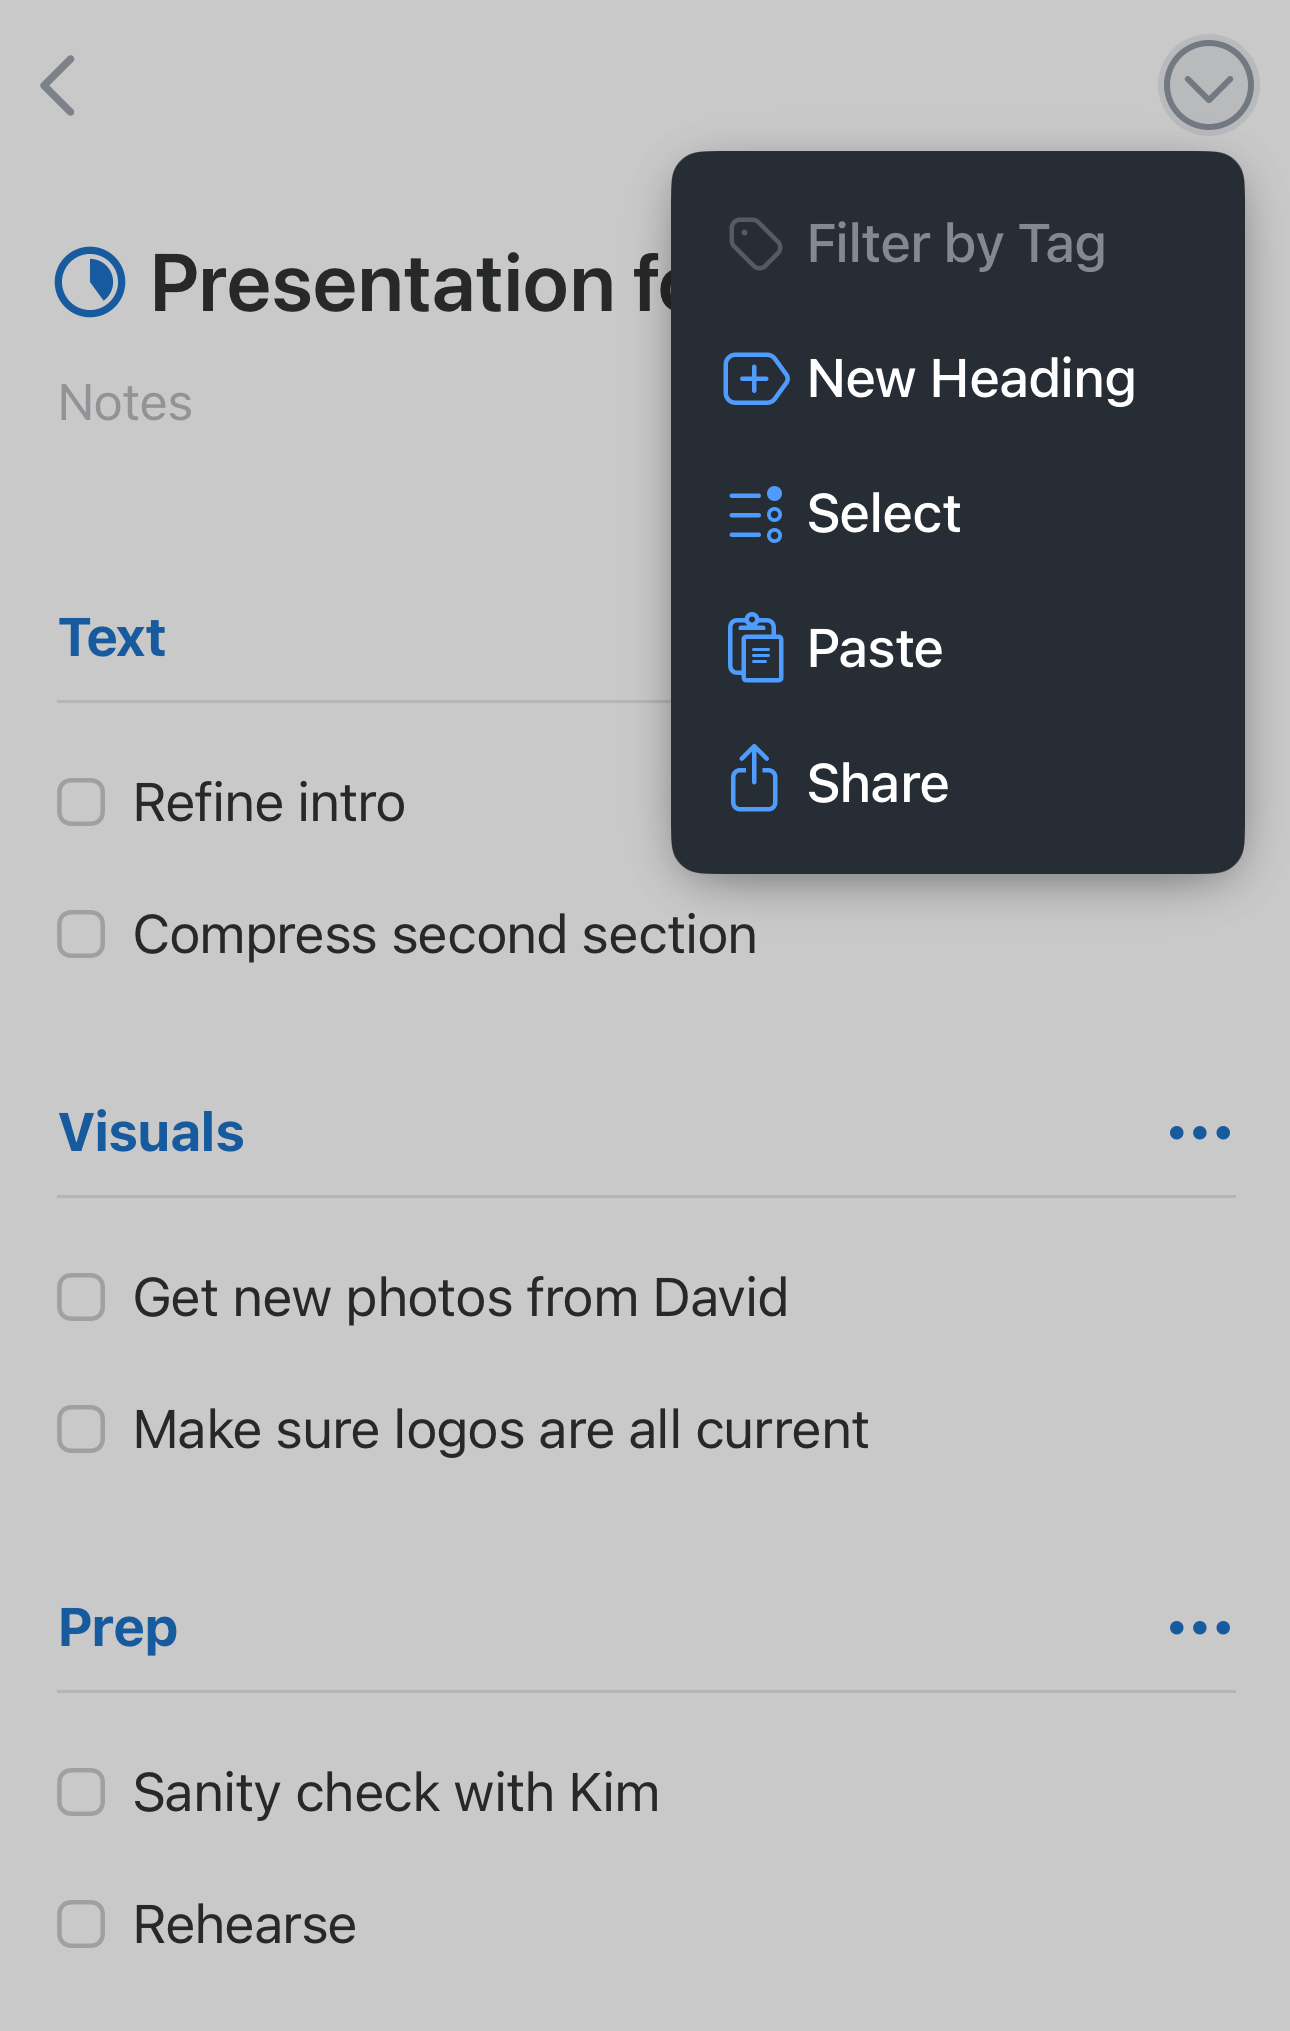Click the Paste clipboard icon

[755, 649]
